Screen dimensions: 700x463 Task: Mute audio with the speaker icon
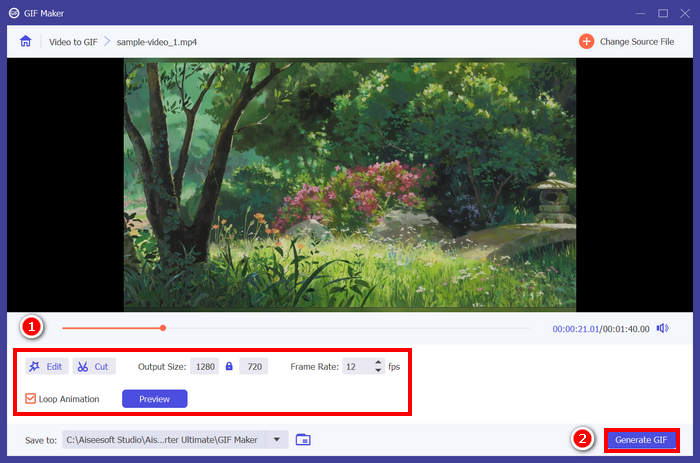662,329
